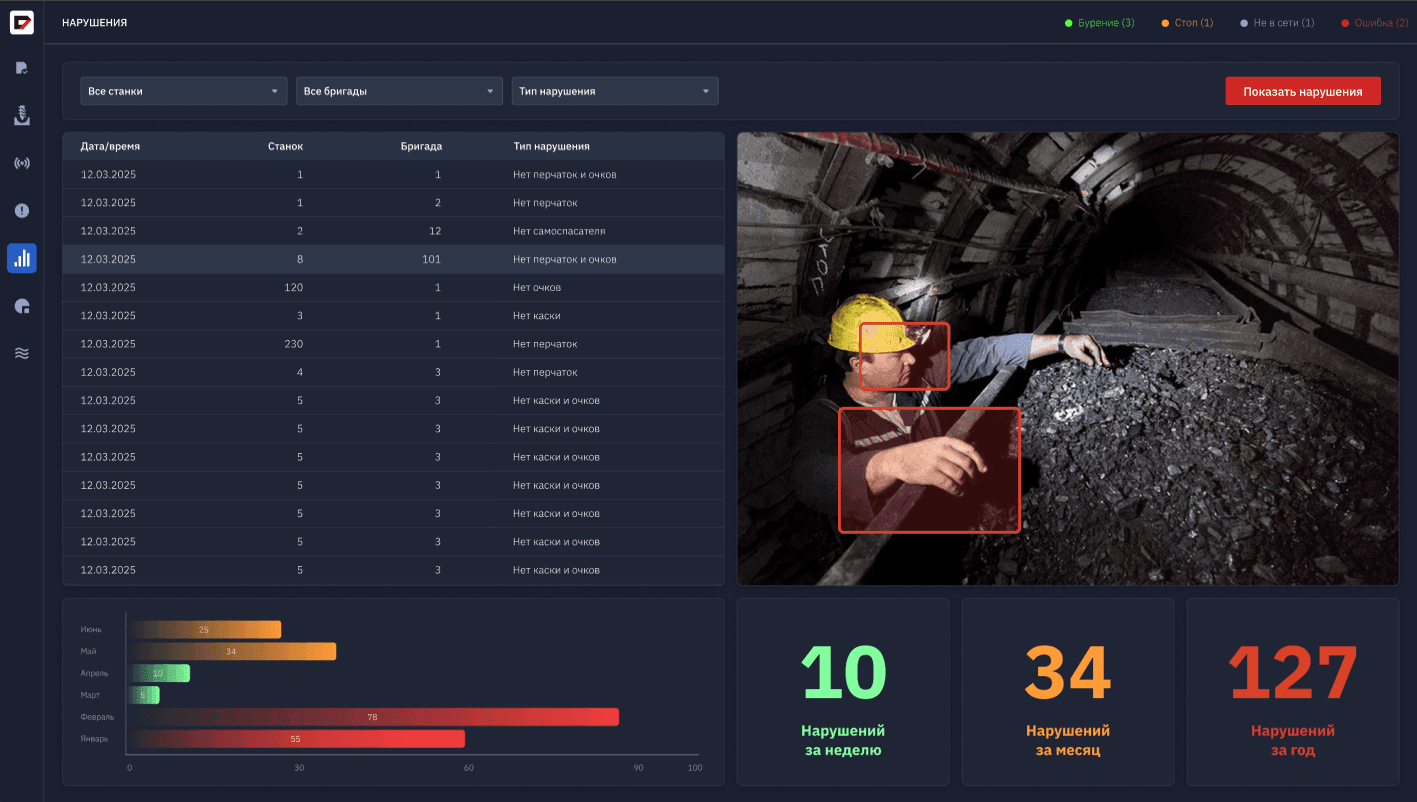1417x802 pixels.
Task: Sort table by 'Дата/время' column header
Action: tap(110, 146)
